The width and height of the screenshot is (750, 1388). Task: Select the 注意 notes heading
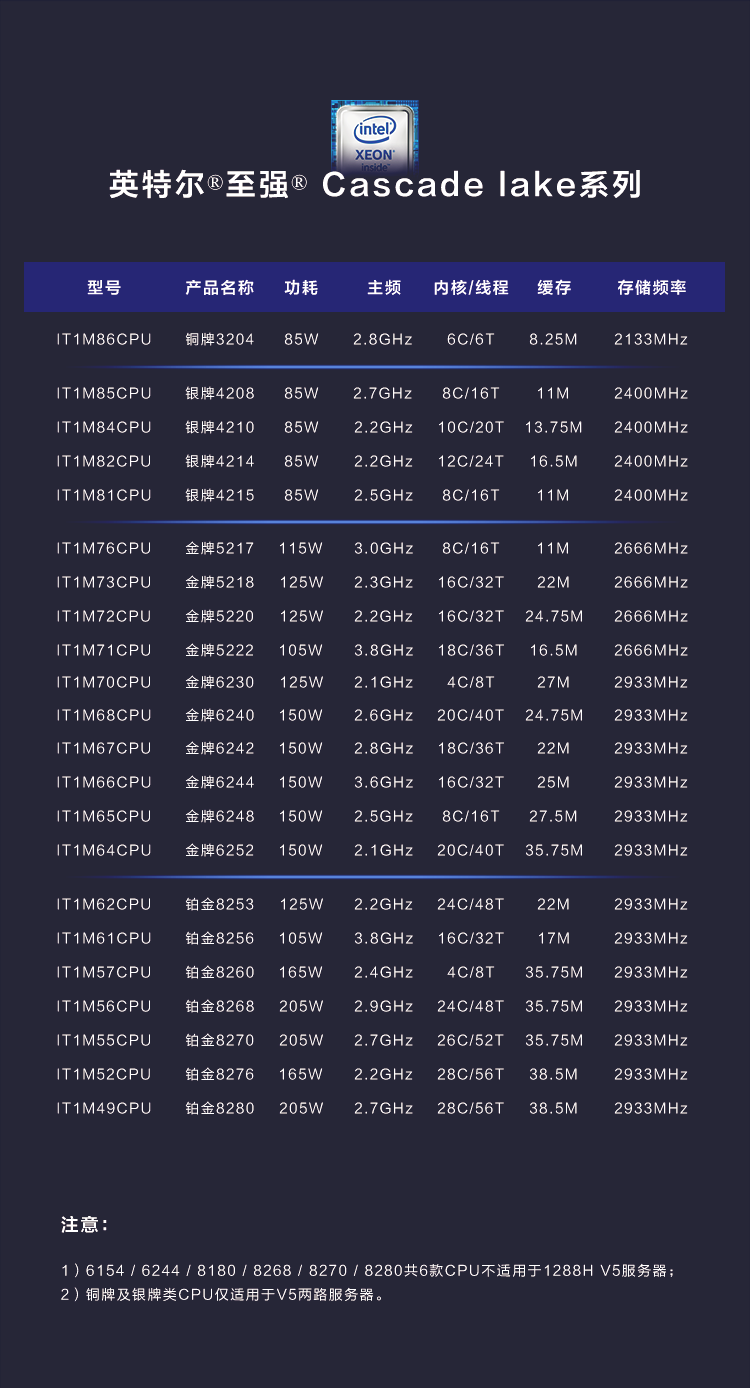[84, 1225]
